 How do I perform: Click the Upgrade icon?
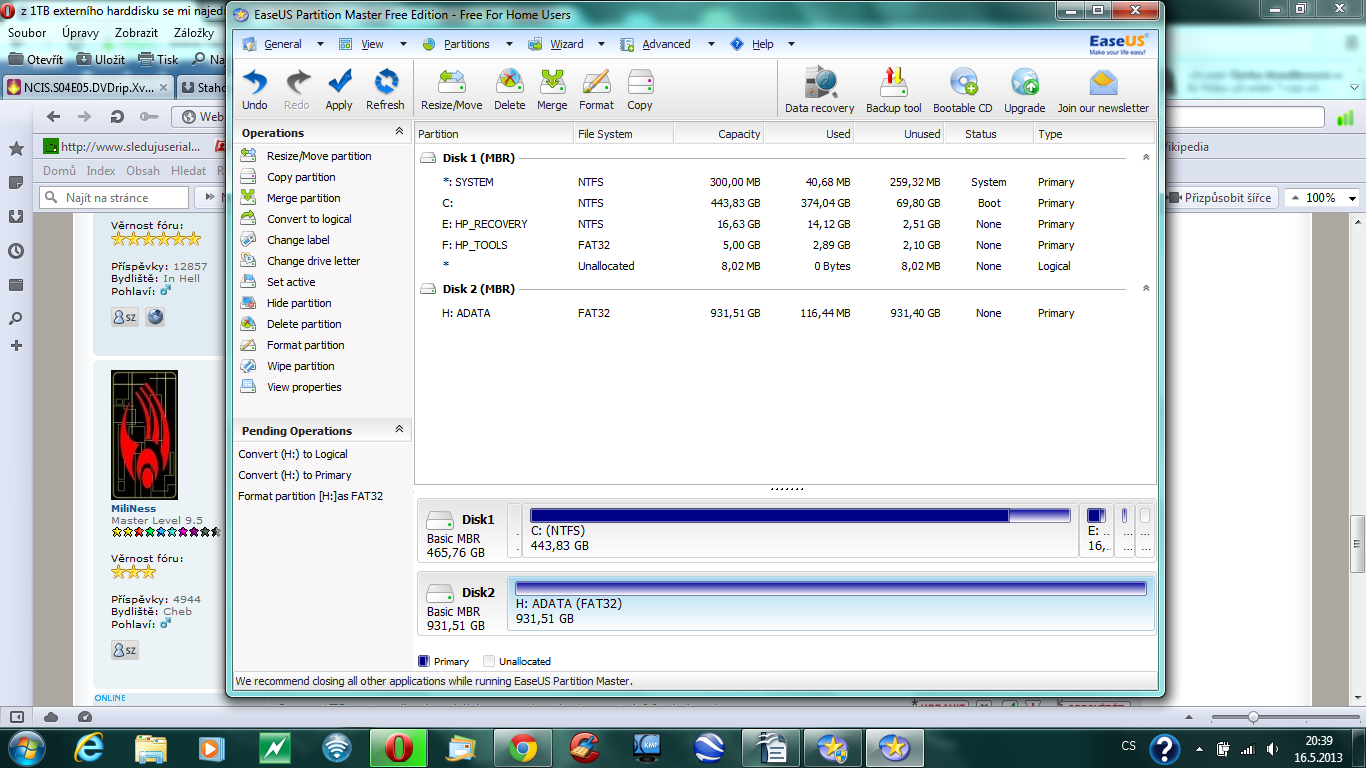1025,89
